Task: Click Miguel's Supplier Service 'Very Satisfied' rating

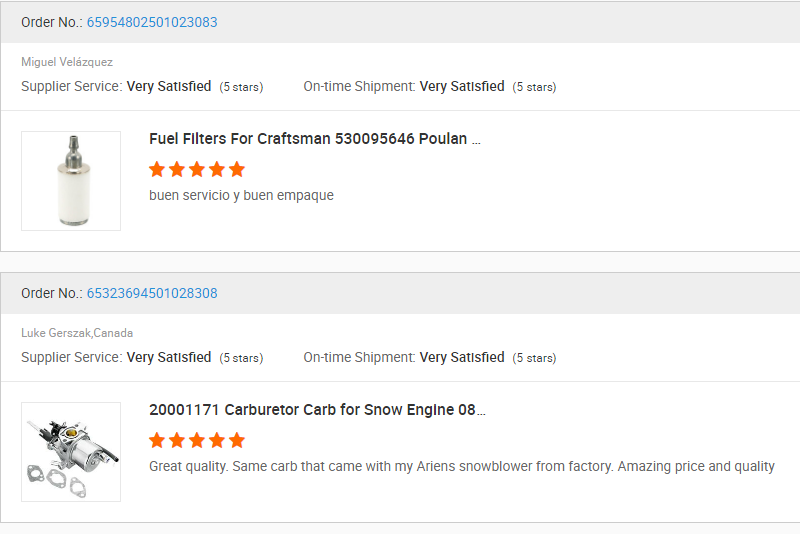Action: point(169,86)
